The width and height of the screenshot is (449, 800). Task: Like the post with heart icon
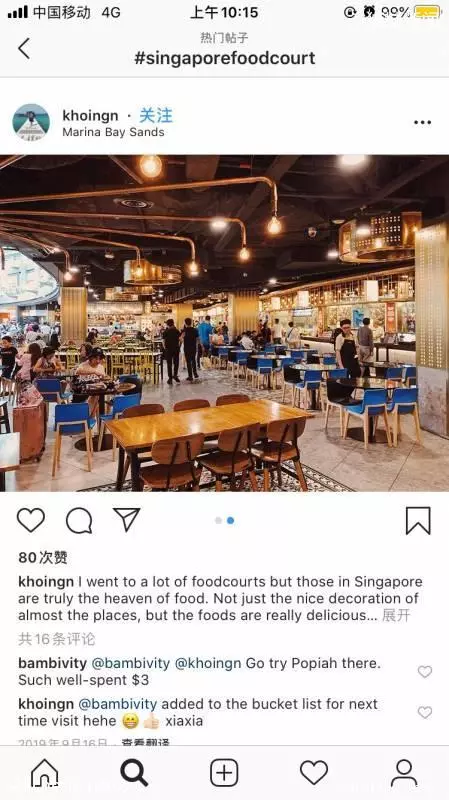point(31,520)
